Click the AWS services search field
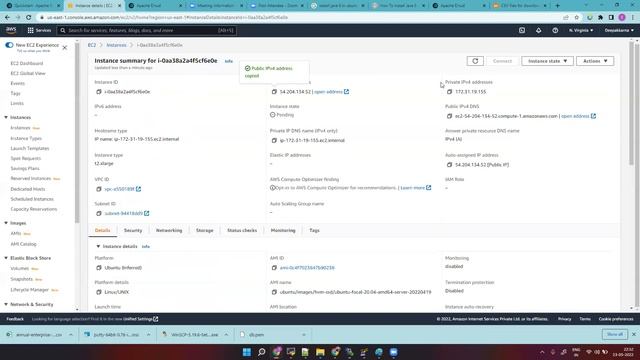Screen dimensions: 640x360 [147, 30]
